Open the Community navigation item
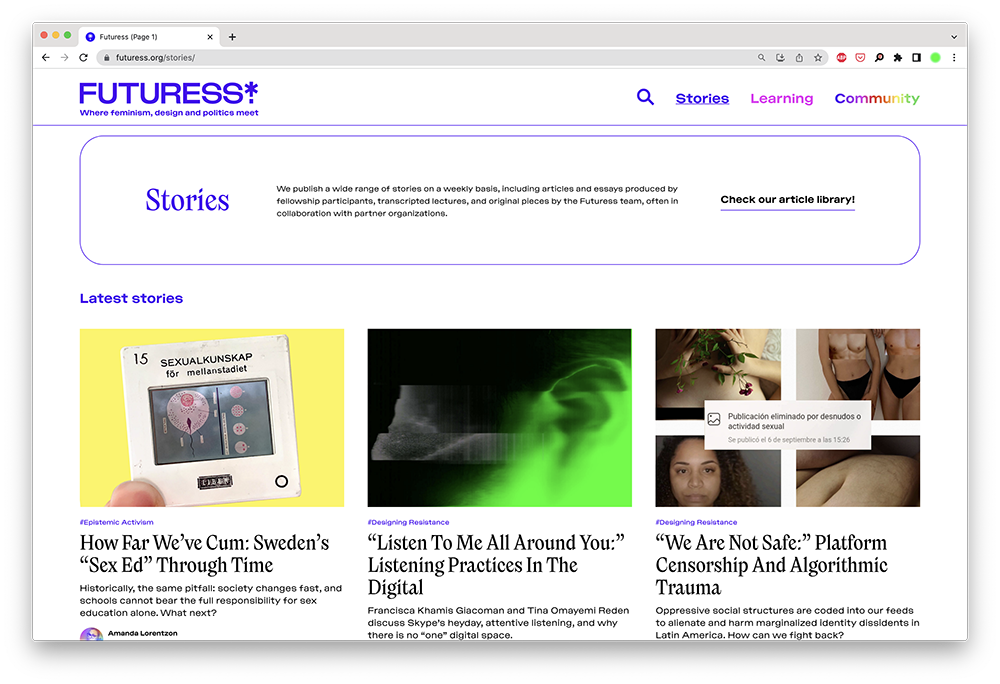 (877, 98)
